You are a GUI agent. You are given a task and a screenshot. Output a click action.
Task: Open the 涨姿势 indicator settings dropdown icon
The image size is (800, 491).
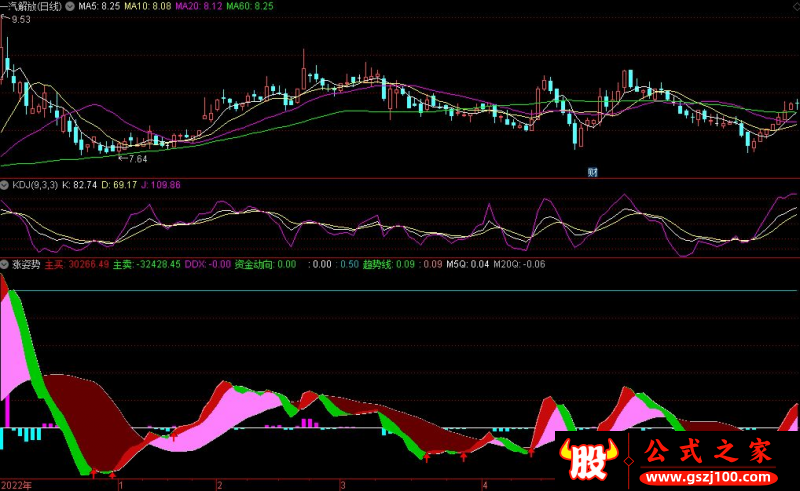click(5, 264)
